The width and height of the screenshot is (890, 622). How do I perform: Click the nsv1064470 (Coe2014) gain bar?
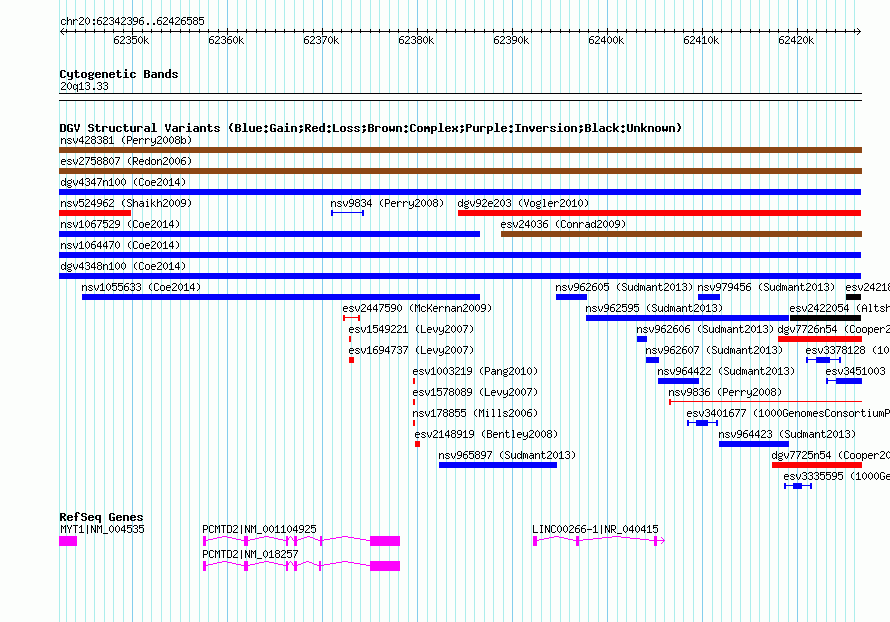[x=460, y=255]
